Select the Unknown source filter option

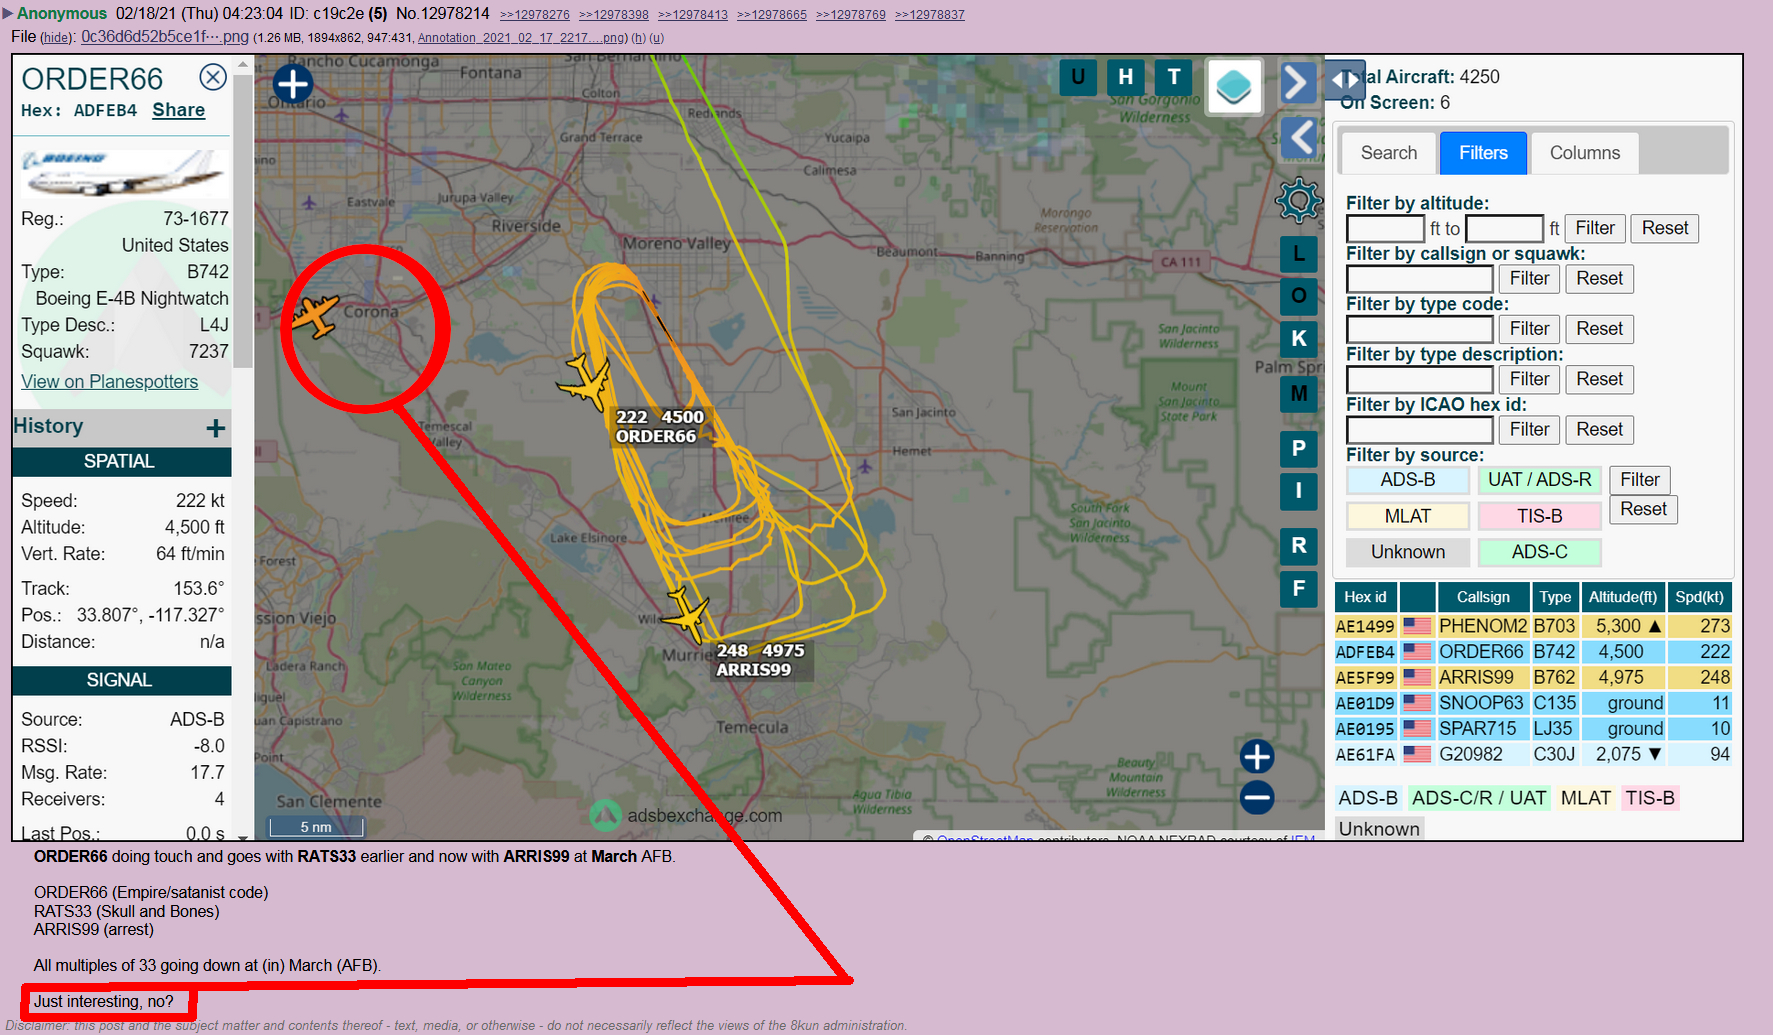click(x=1408, y=552)
